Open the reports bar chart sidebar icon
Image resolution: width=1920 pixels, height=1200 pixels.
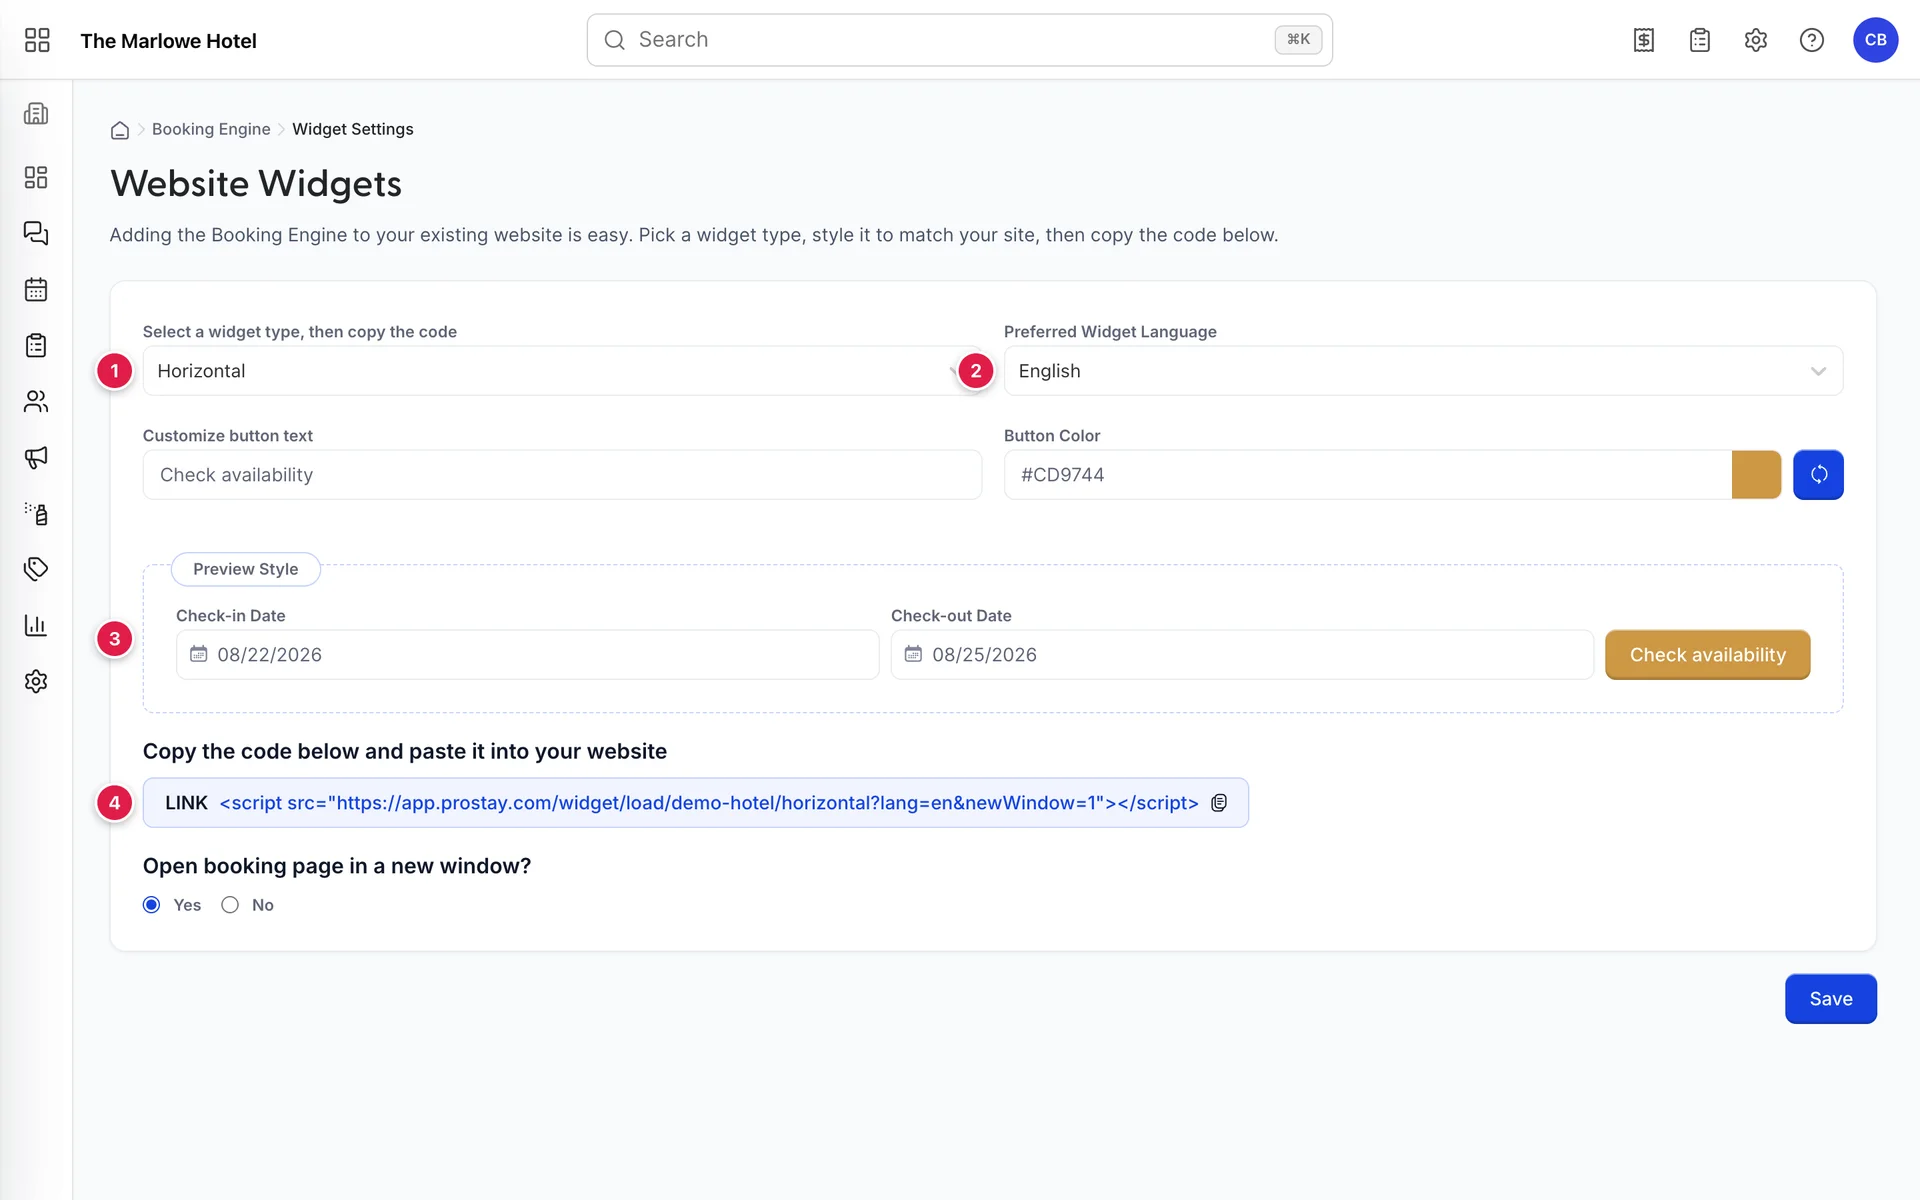36,625
